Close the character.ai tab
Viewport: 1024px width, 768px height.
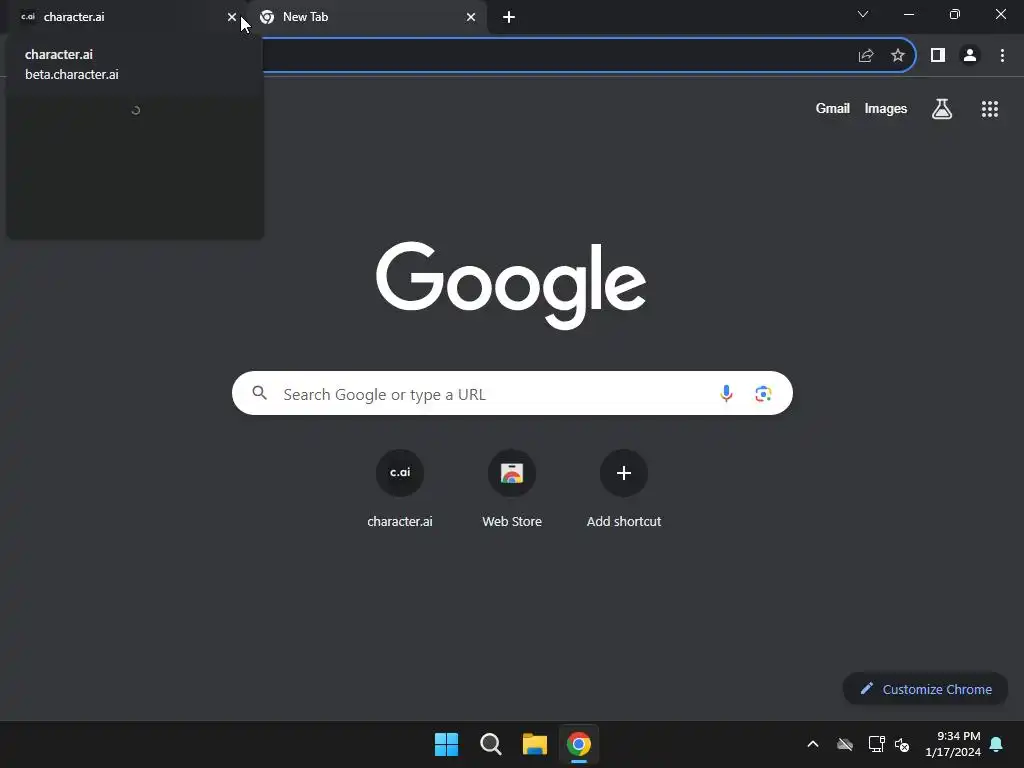pyautogui.click(x=232, y=17)
